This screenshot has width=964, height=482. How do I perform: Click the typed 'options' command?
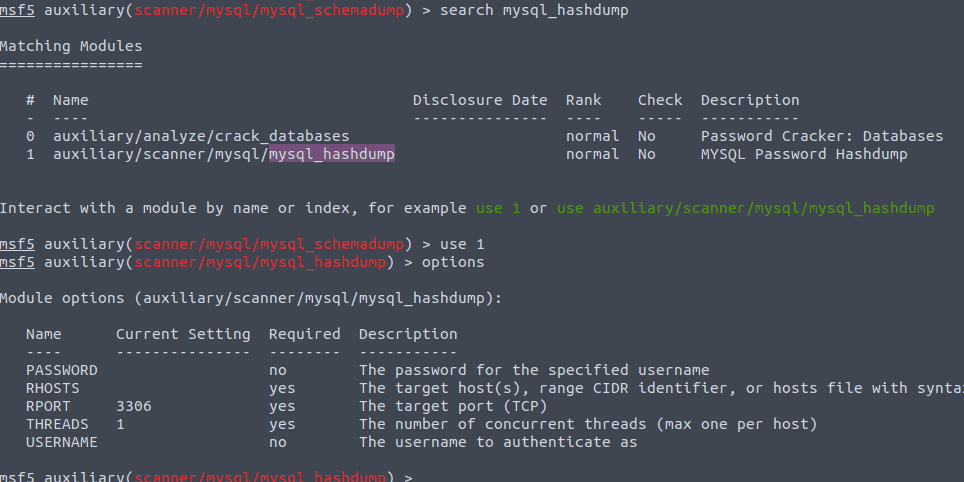coord(453,262)
